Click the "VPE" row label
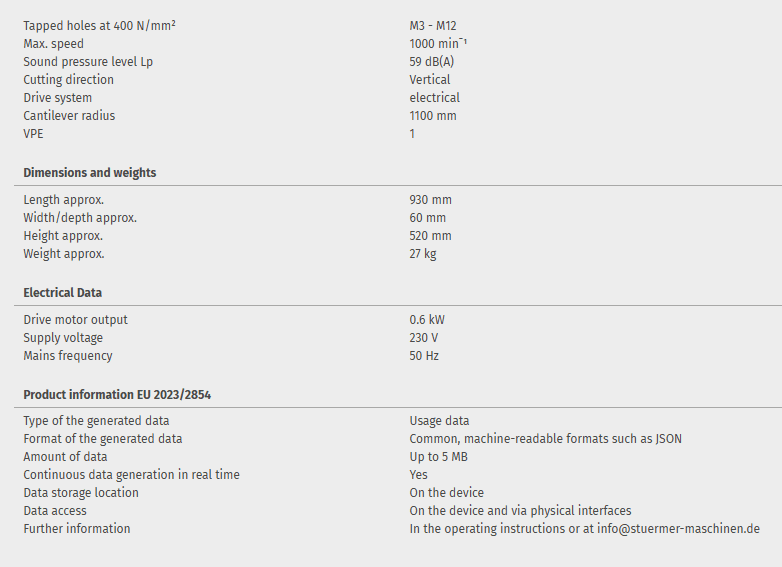Screen dimensions: 782x567 [x=34, y=134]
